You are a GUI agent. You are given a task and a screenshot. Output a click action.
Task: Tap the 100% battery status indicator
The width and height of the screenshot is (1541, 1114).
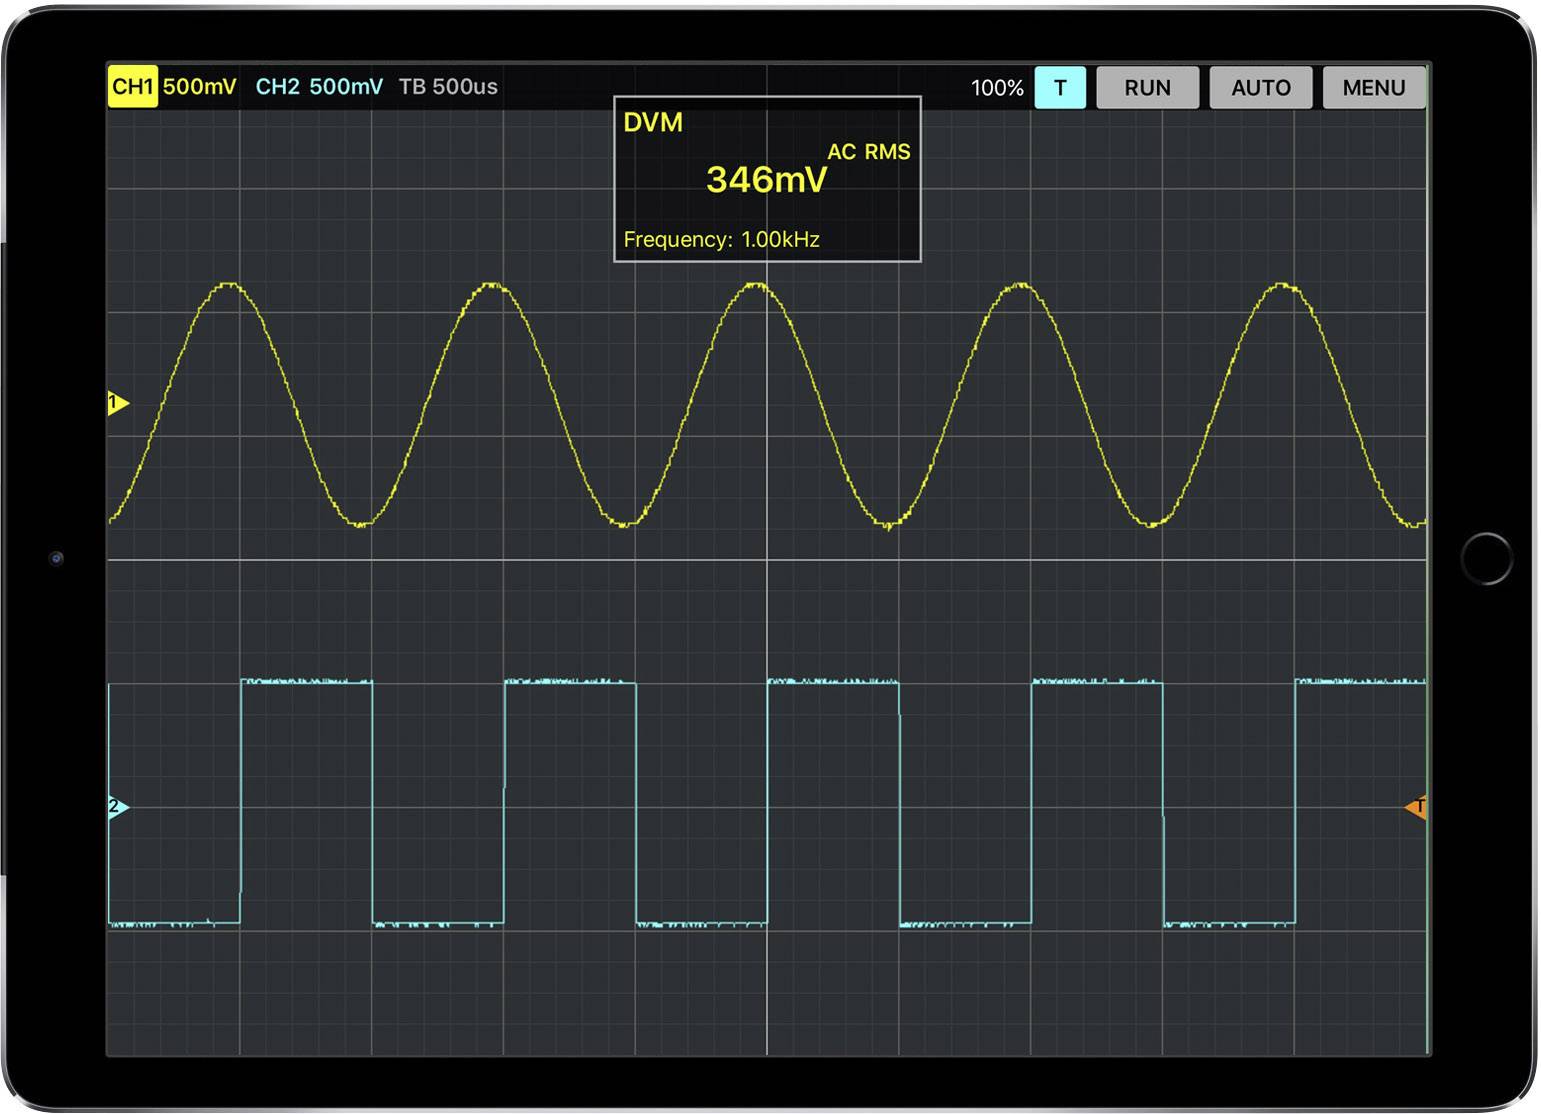[x=996, y=87]
